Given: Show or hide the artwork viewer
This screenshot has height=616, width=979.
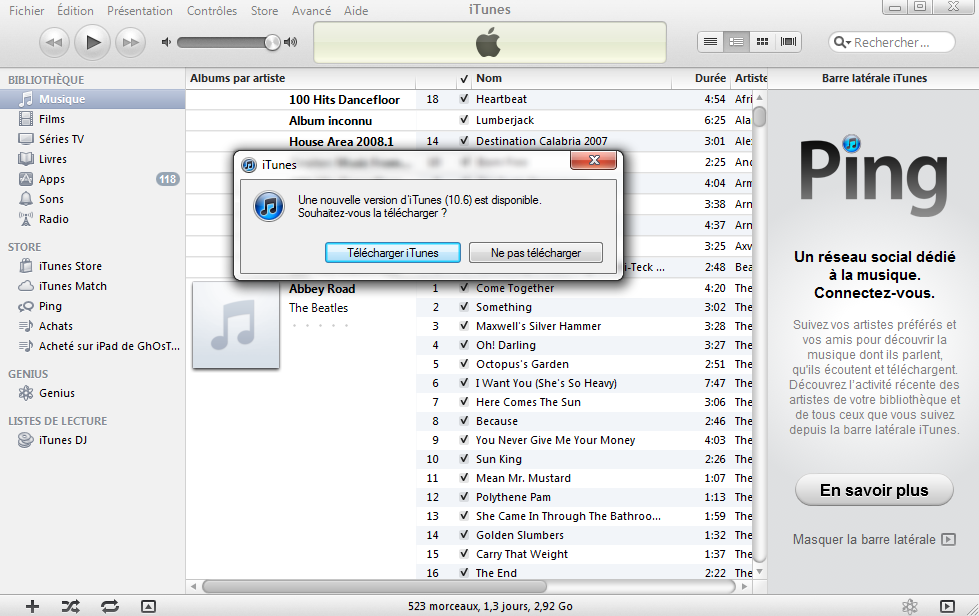Looking at the screenshot, I should pos(149,606).
